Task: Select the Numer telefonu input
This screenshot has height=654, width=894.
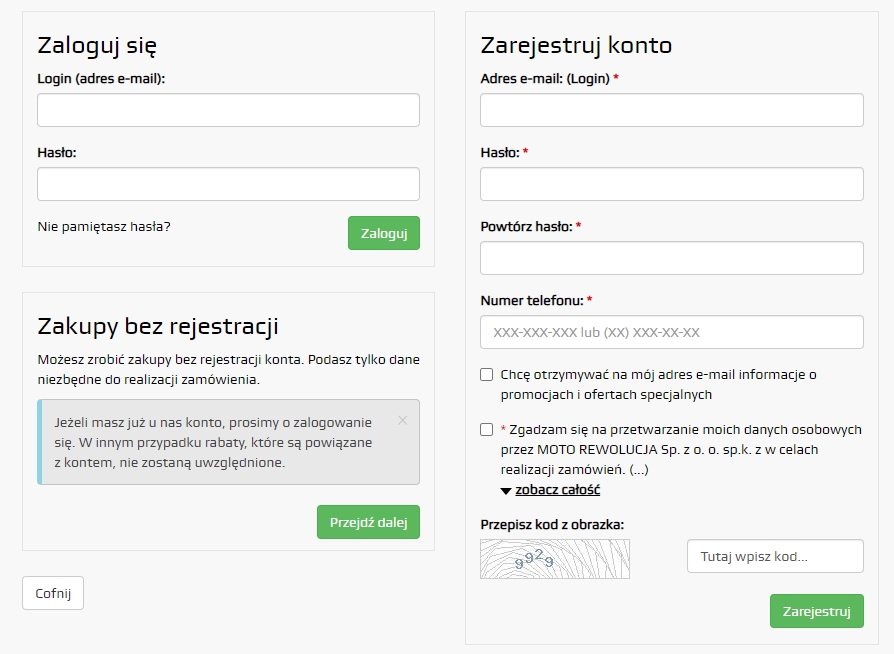Action: pos(672,332)
